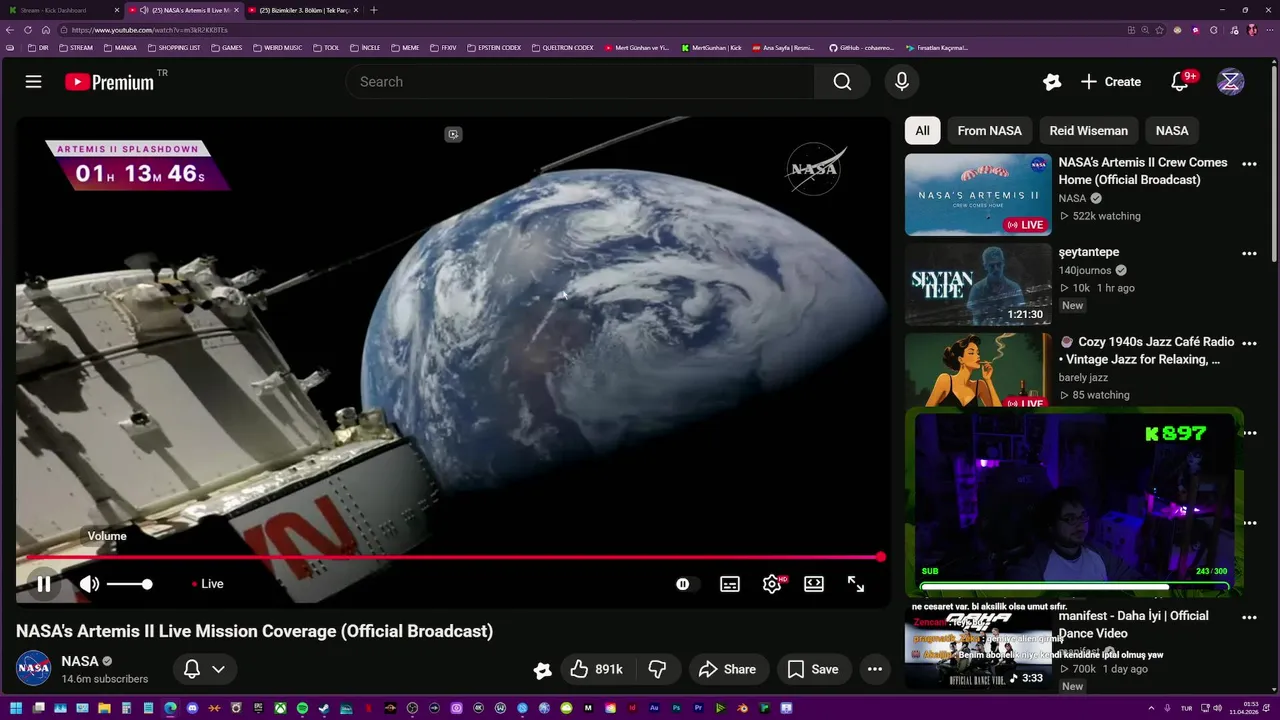The height and width of the screenshot is (720, 1280).
Task: Click the sparkle Ask icon in header
Action: coord(1052,82)
